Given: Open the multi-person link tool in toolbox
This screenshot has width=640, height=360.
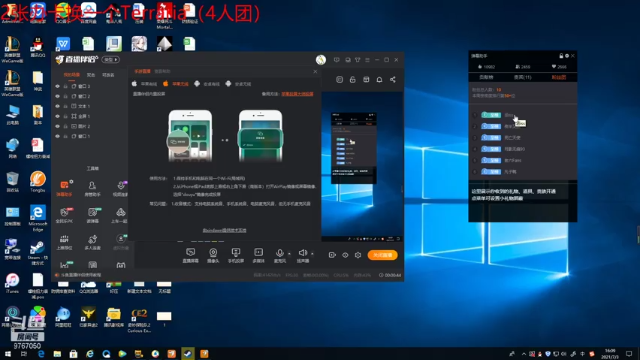Looking at the screenshot, I should coord(92,242).
